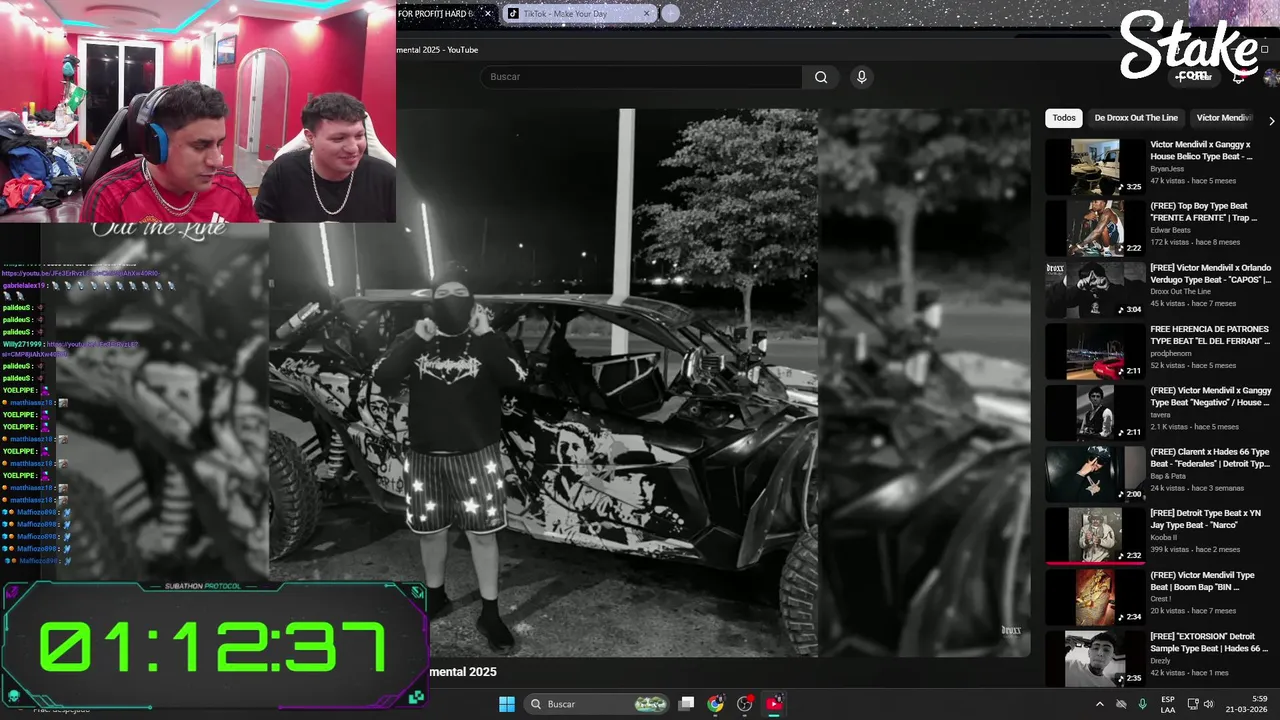The width and height of the screenshot is (1280, 720).
Task: Click the 'Bap & Pata' channel name
Action: (x=1167, y=476)
